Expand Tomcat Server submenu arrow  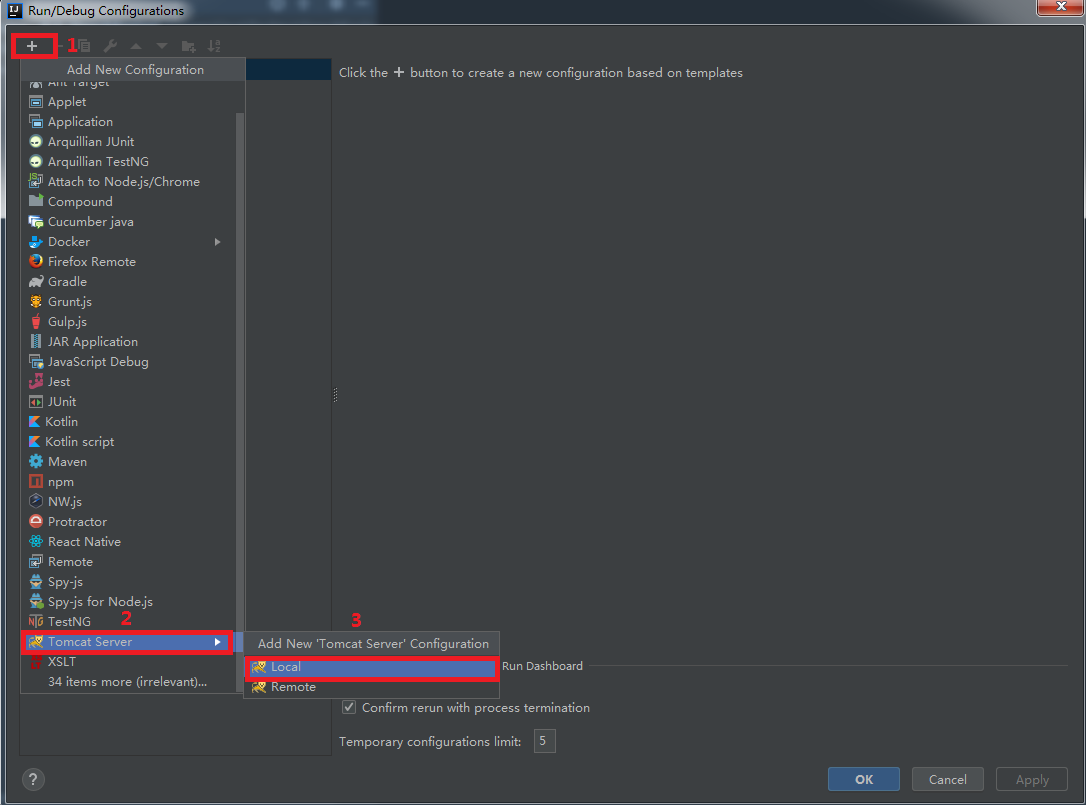[217, 642]
